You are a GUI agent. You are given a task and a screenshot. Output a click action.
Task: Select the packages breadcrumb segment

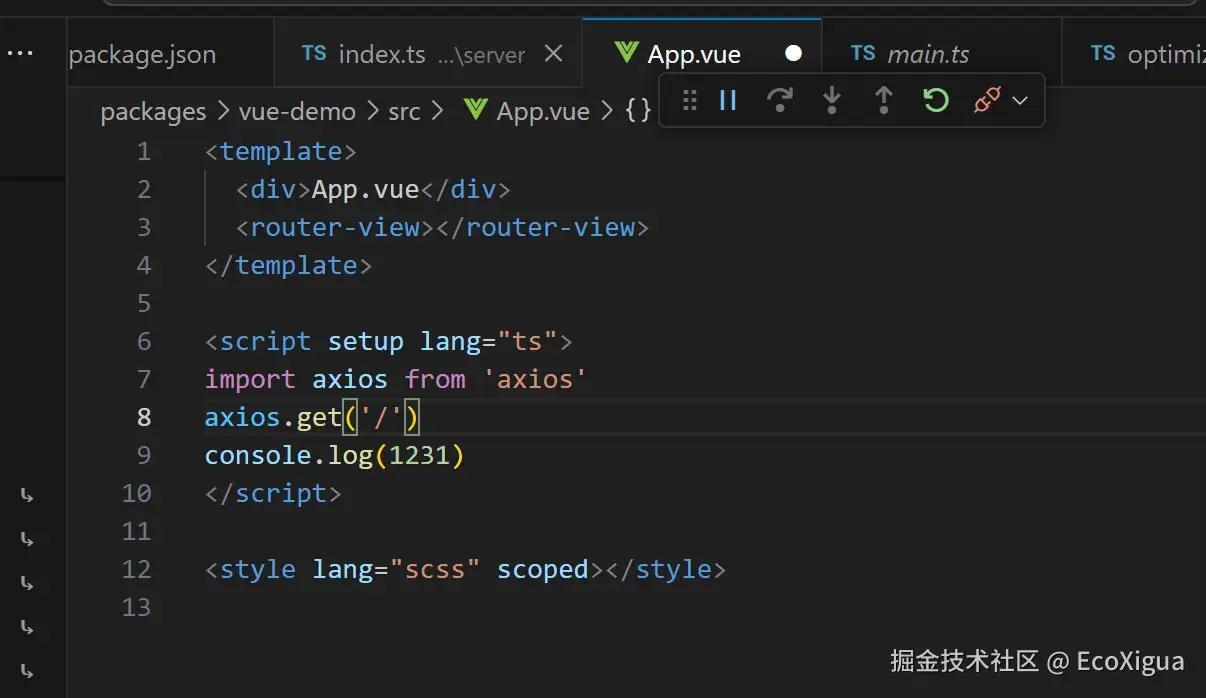[153, 111]
